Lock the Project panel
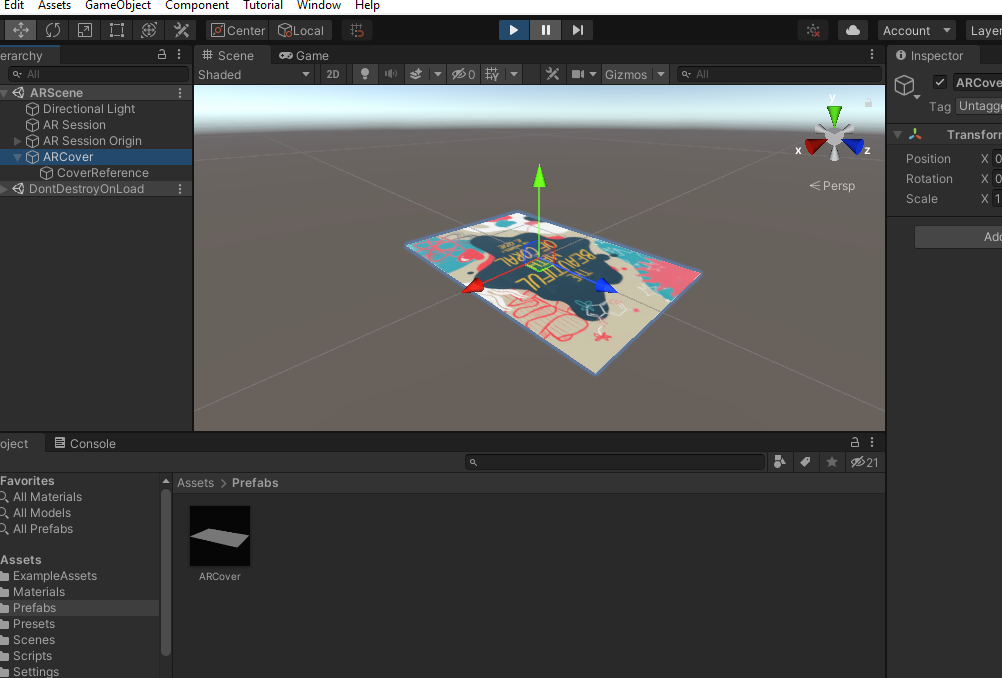The width and height of the screenshot is (1002, 678). (x=854, y=442)
